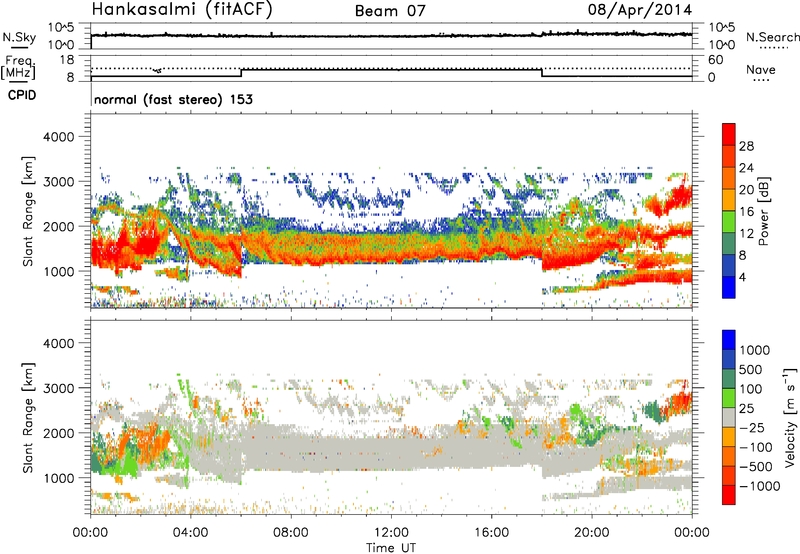Select the Freq. [MHz] axis label
The height and width of the screenshot is (554, 800).
pyautogui.click(x=19, y=67)
